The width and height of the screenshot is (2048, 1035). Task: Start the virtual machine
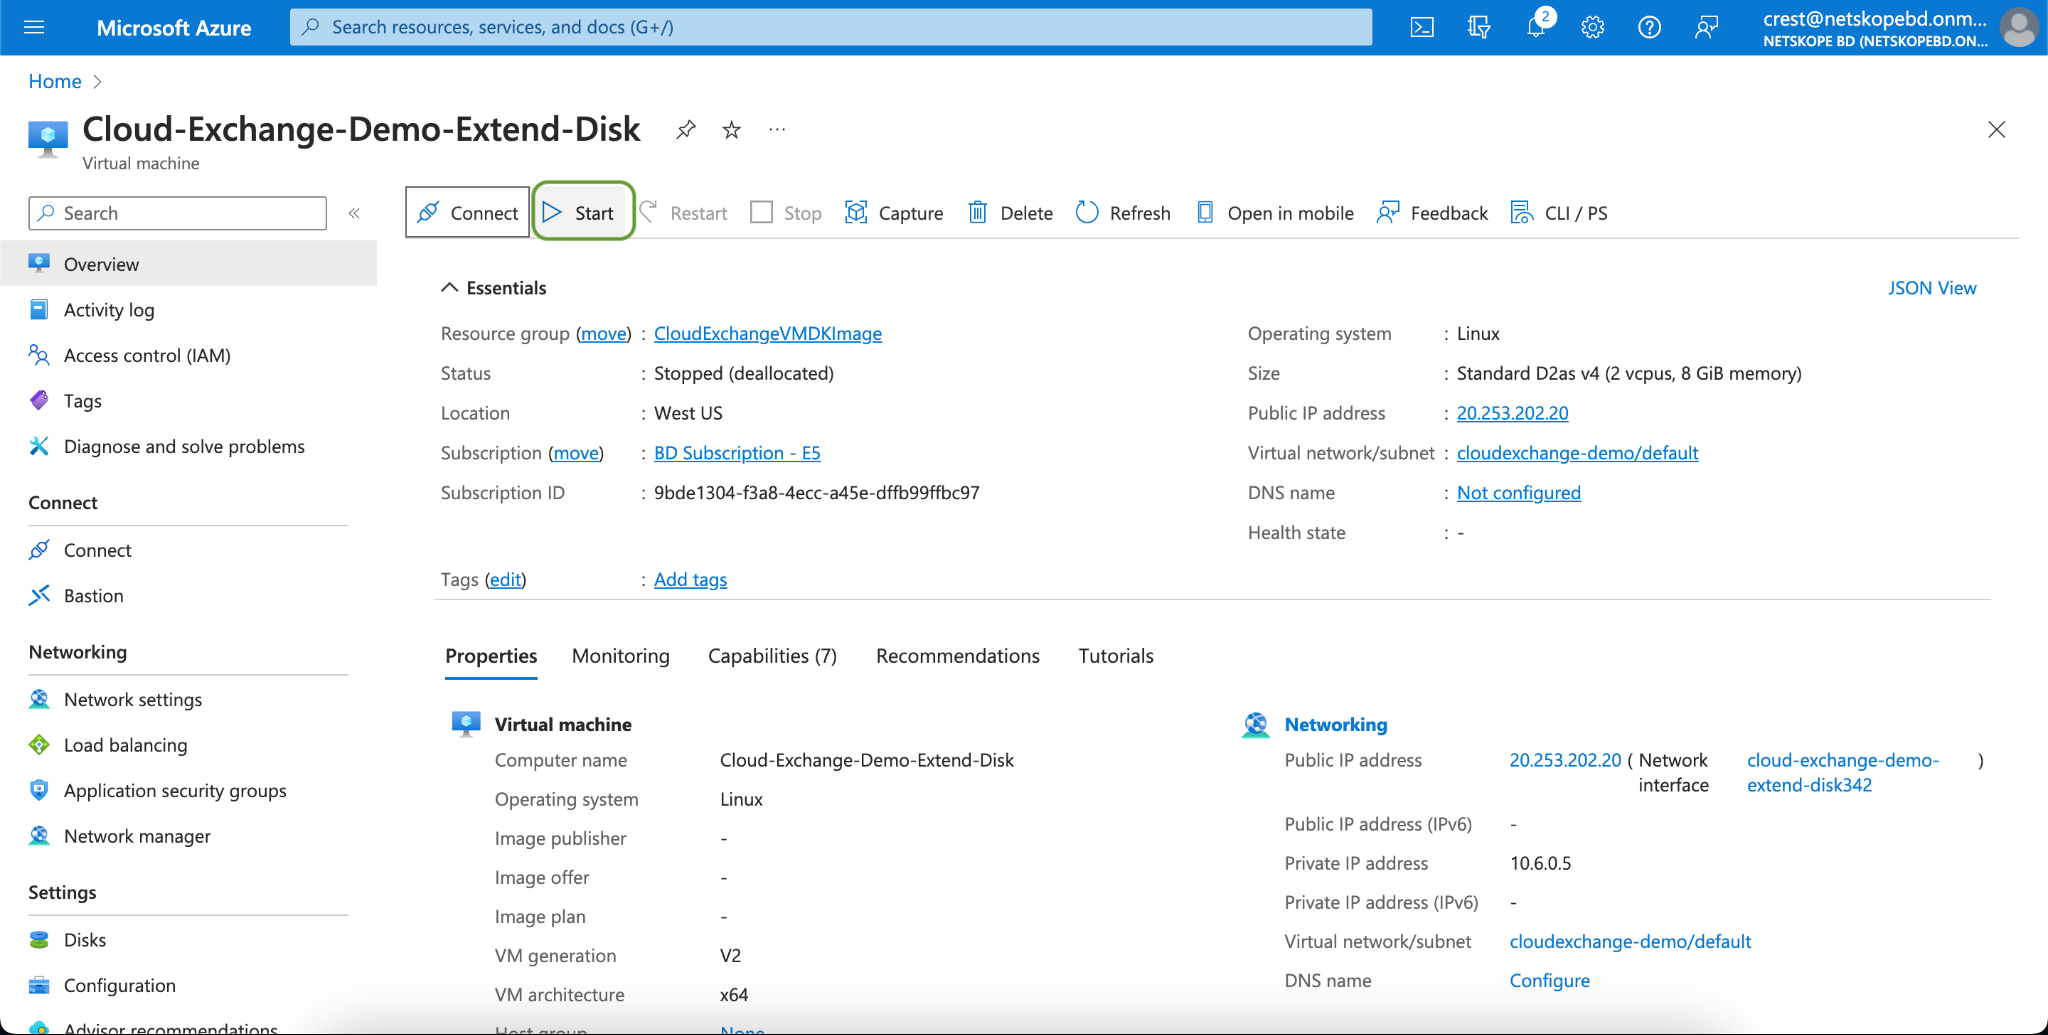[x=583, y=212]
